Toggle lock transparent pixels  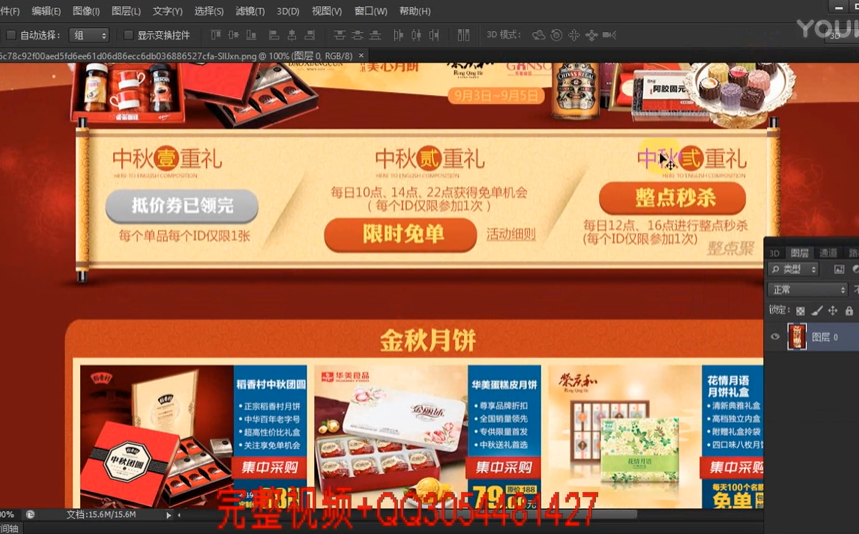[800, 311]
